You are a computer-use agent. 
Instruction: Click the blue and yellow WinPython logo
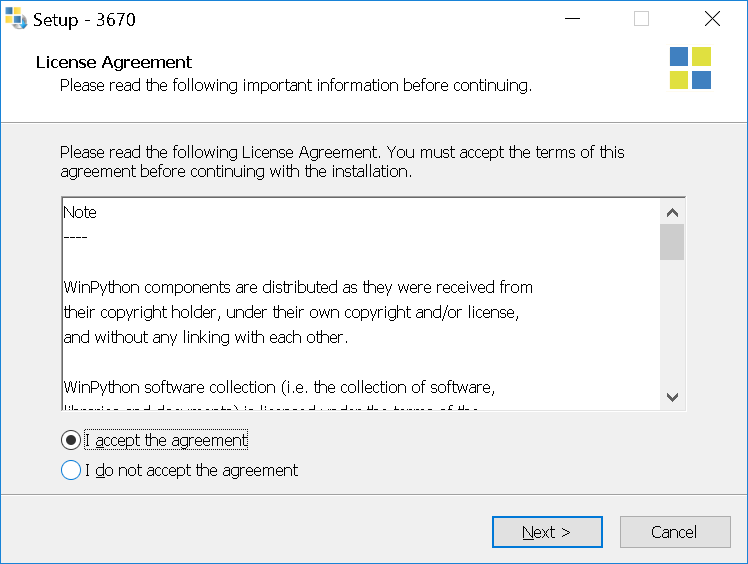pos(690,68)
